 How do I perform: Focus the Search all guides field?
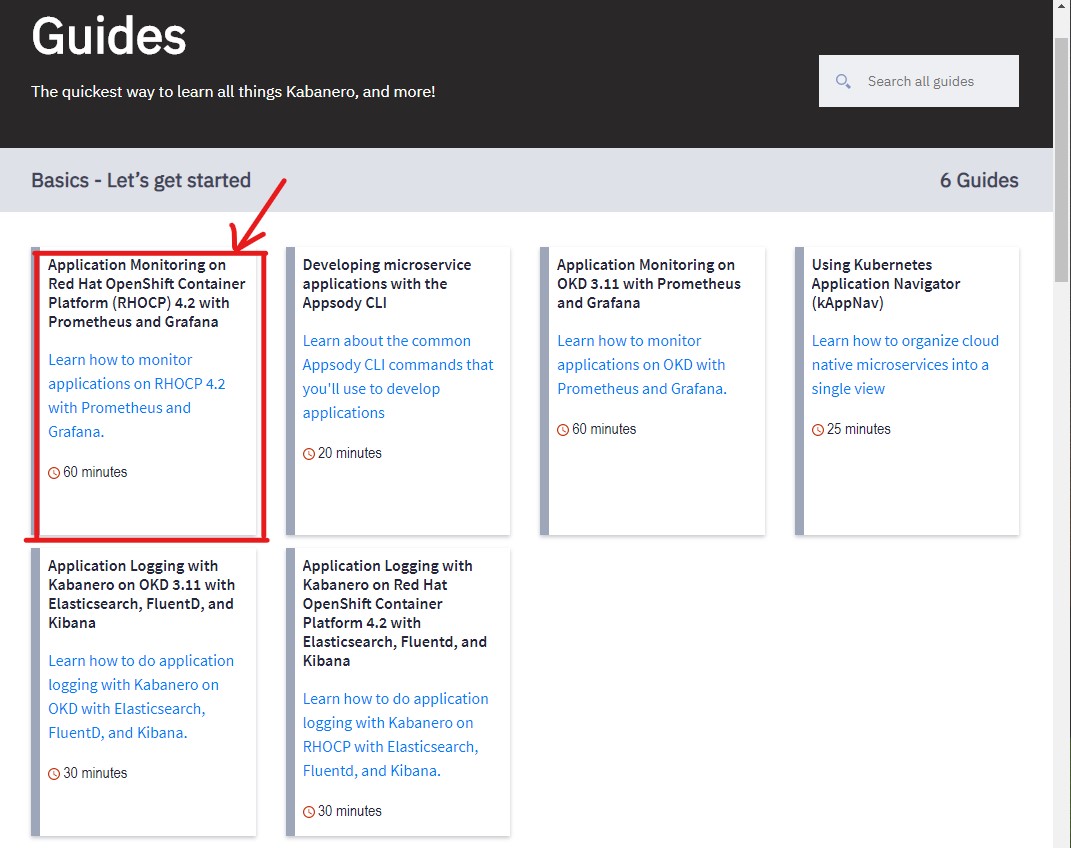pyautogui.click(x=919, y=81)
